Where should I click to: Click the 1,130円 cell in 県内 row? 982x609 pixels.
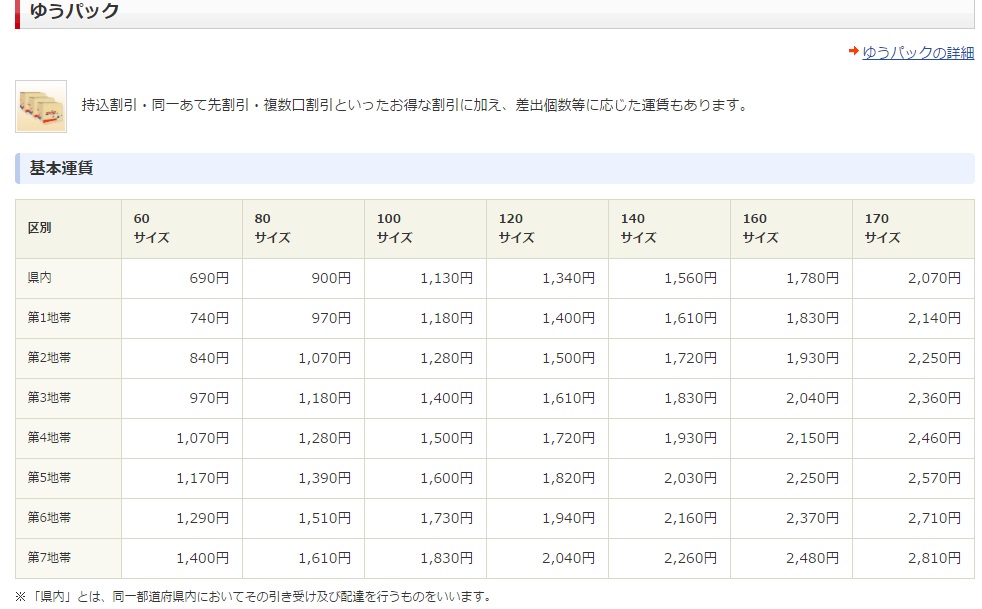(x=425, y=278)
